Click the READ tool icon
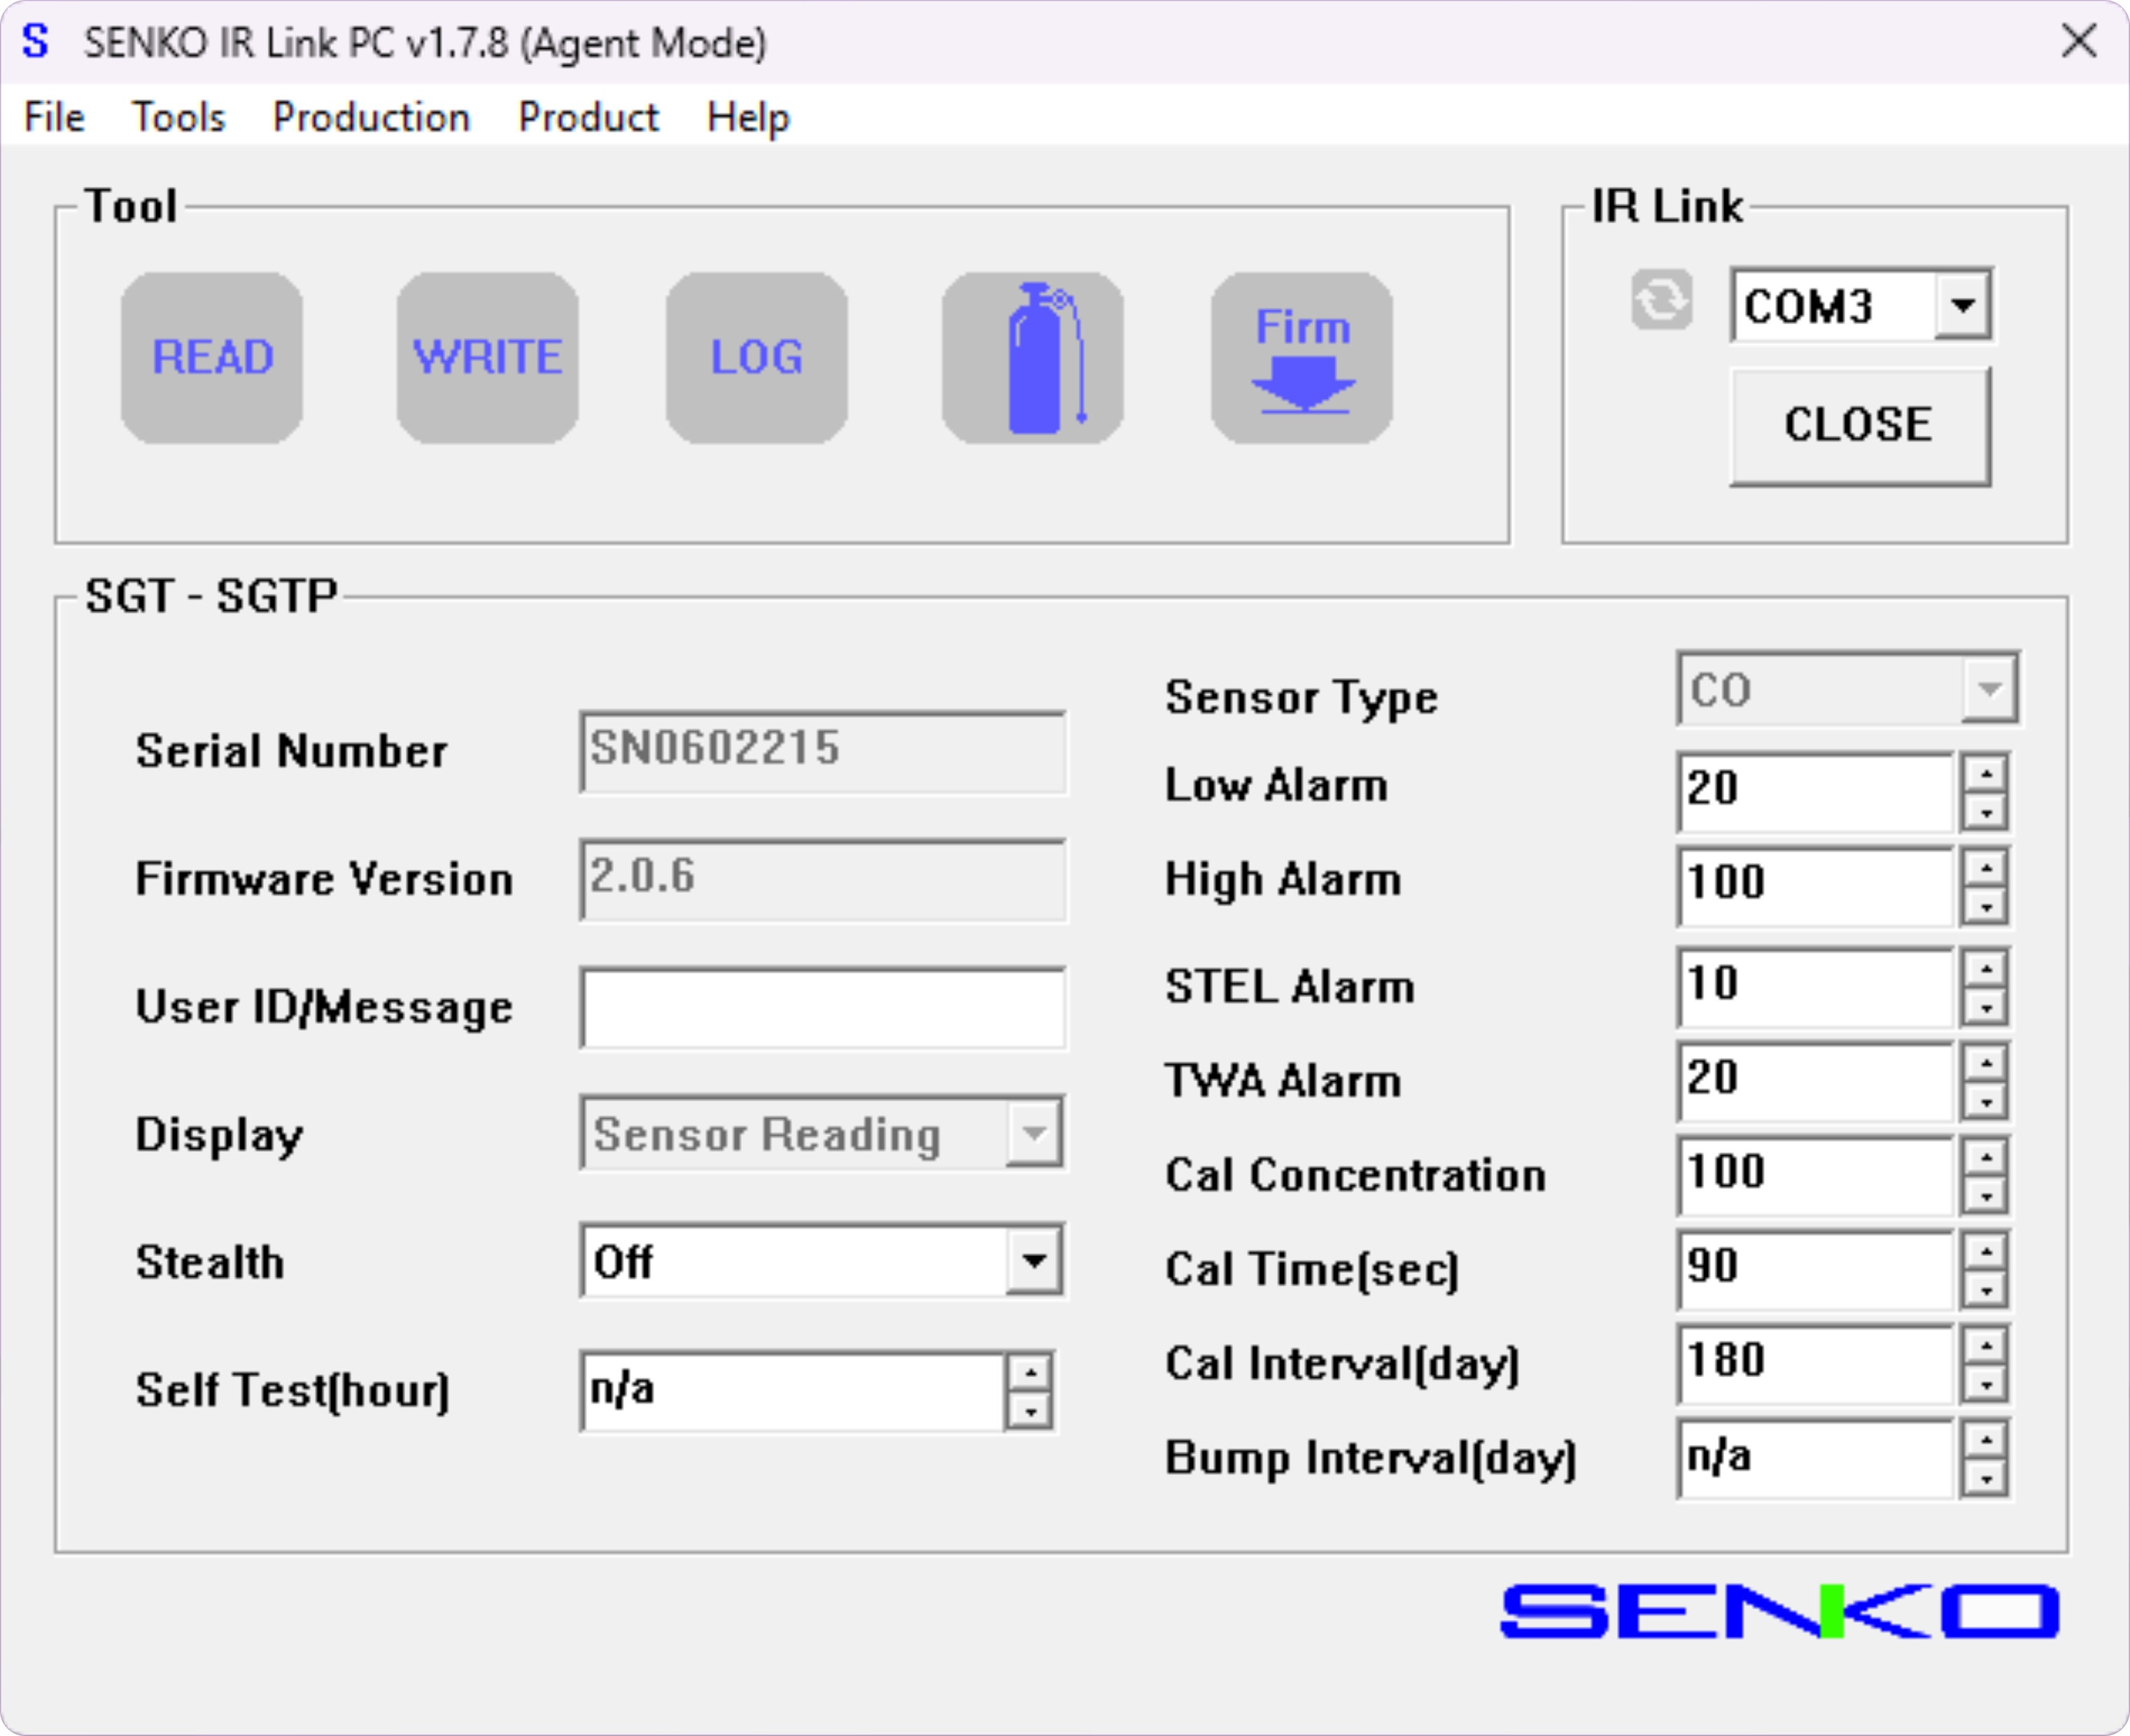 [x=212, y=357]
